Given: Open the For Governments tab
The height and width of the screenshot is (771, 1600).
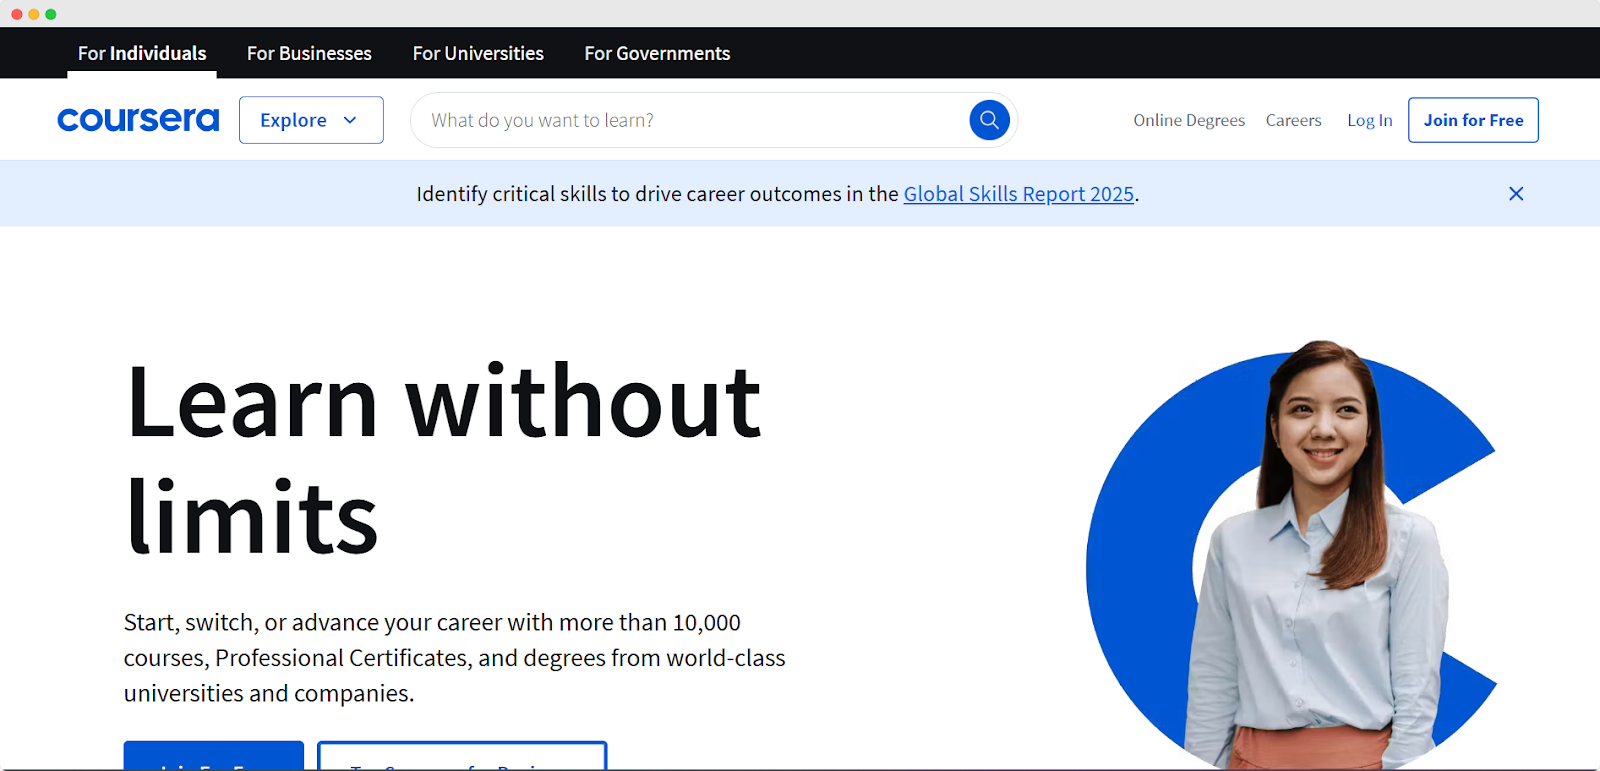Looking at the screenshot, I should tap(657, 53).
